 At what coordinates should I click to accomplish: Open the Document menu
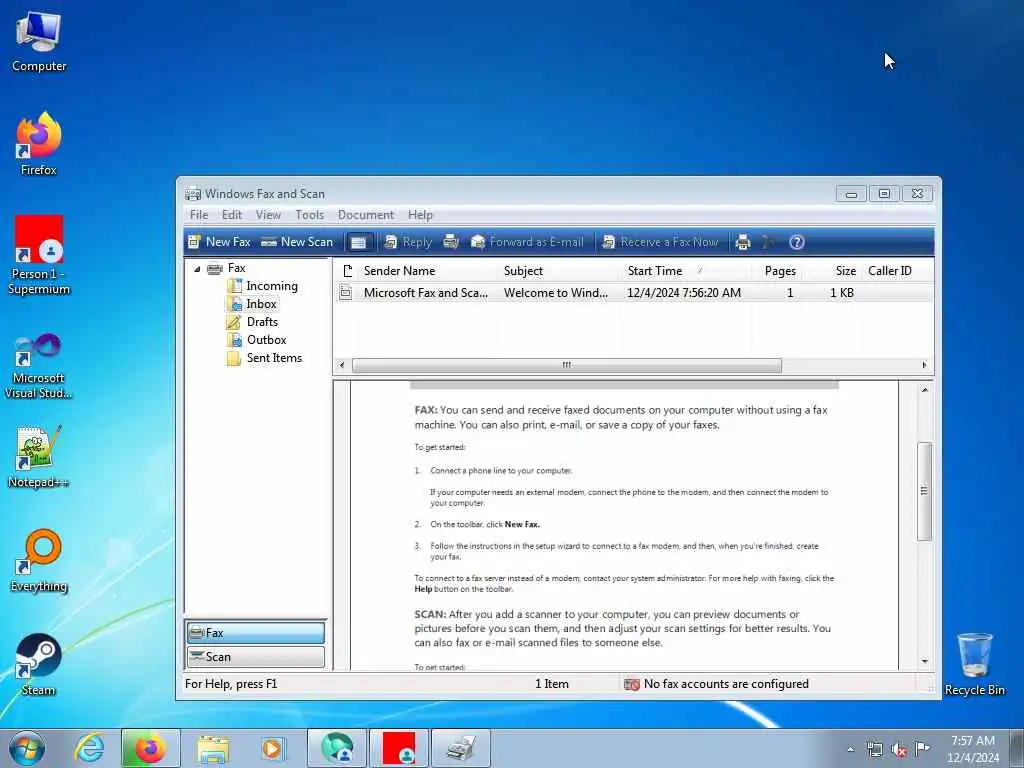click(366, 215)
